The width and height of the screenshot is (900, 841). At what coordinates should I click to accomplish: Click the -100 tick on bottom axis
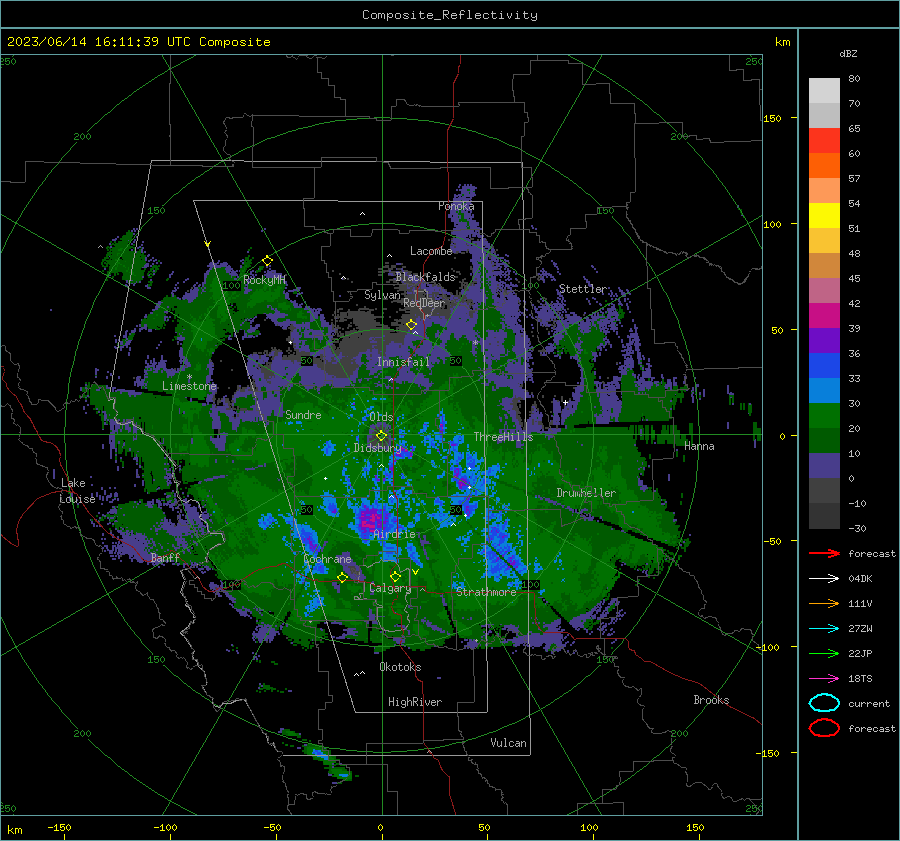pyautogui.click(x=165, y=827)
